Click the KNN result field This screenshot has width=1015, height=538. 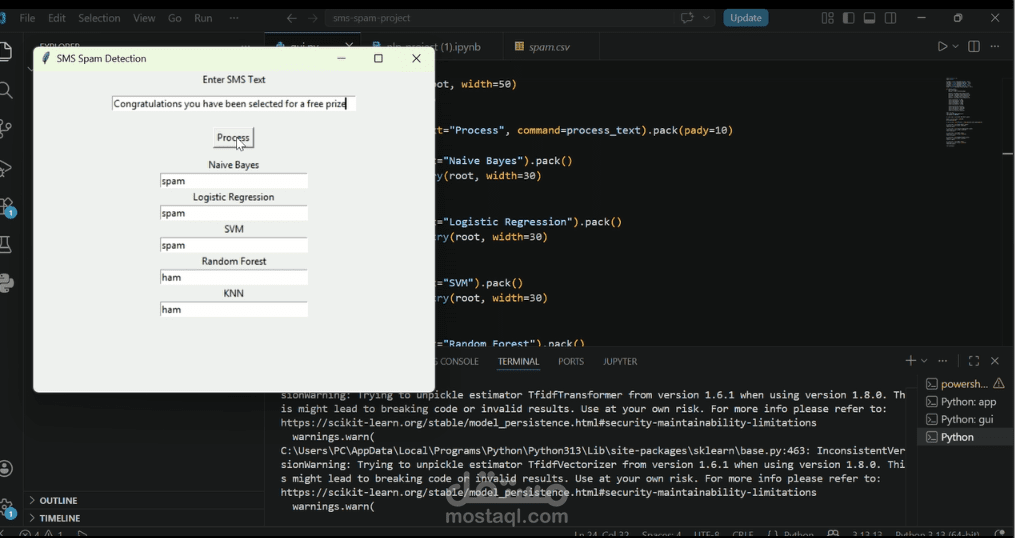(x=234, y=309)
